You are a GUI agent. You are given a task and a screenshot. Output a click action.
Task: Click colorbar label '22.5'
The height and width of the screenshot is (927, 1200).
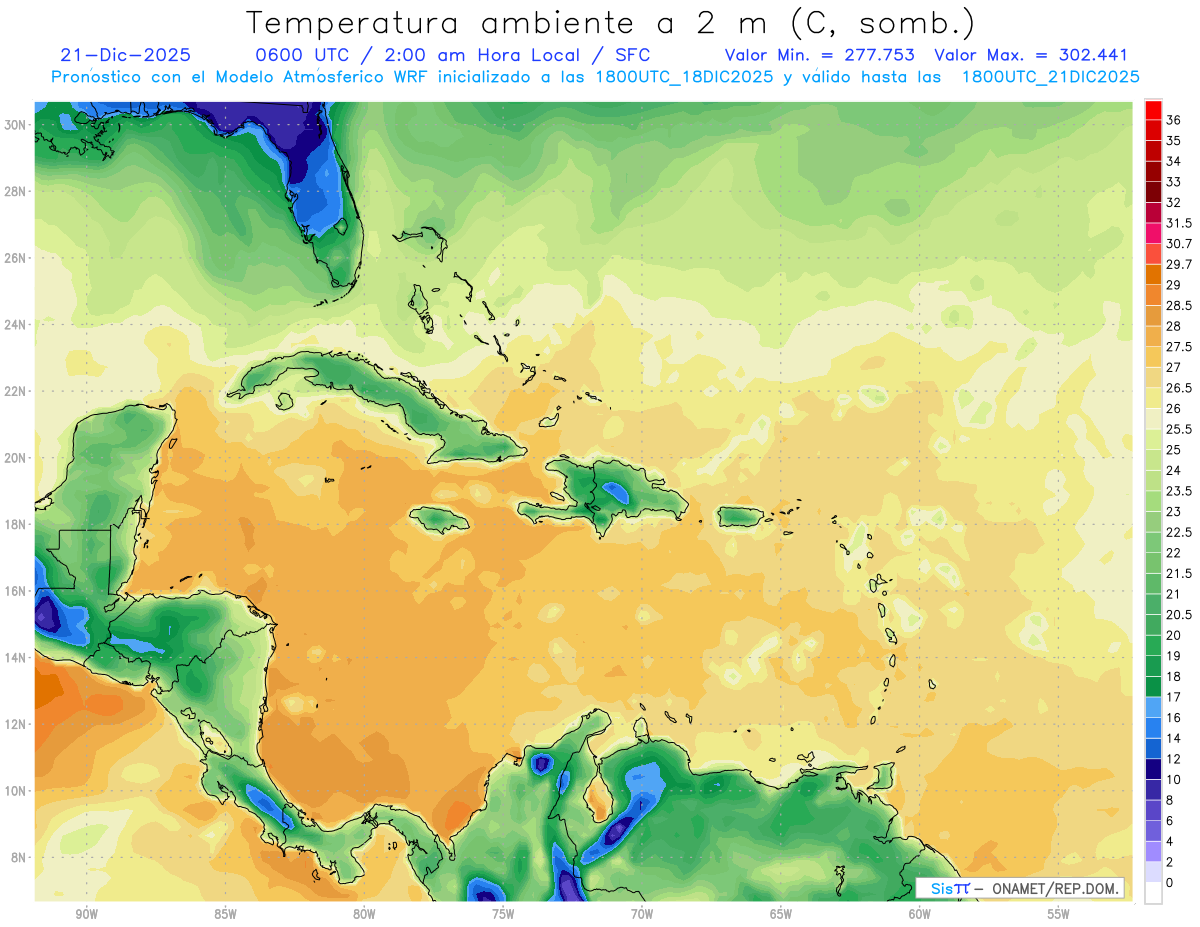click(1179, 532)
